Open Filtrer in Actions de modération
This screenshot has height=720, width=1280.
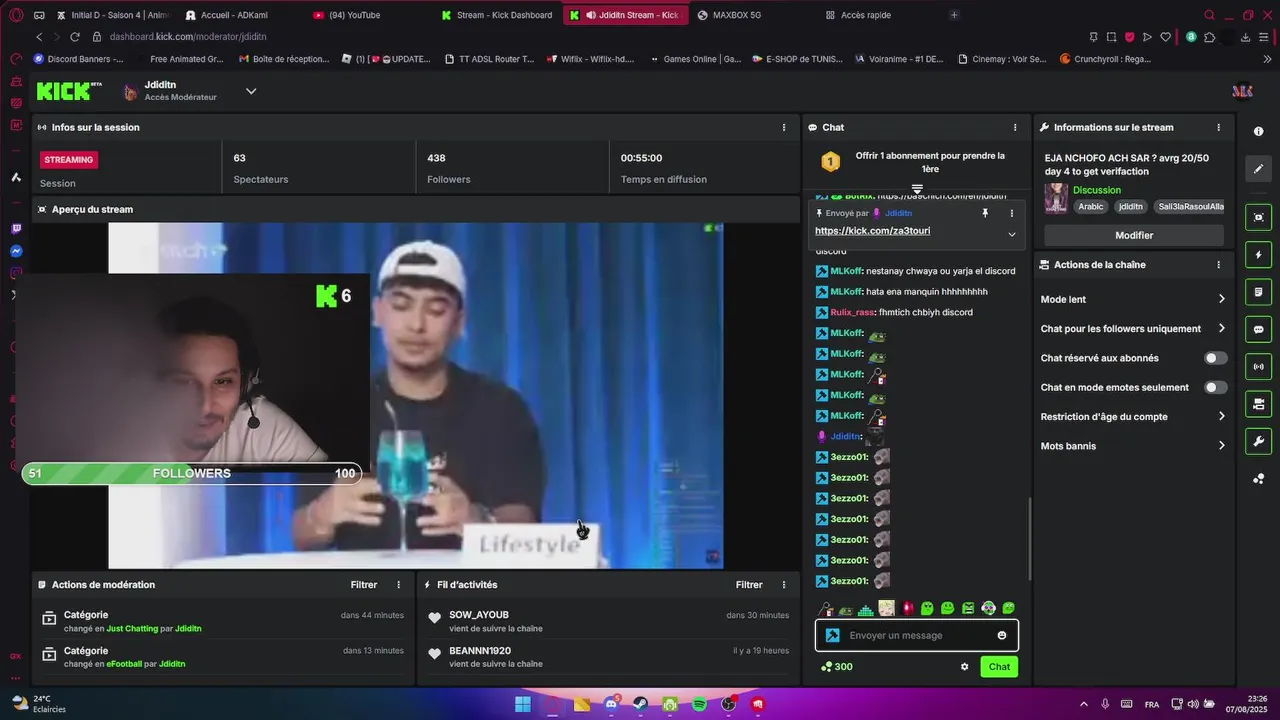pyautogui.click(x=364, y=585)
